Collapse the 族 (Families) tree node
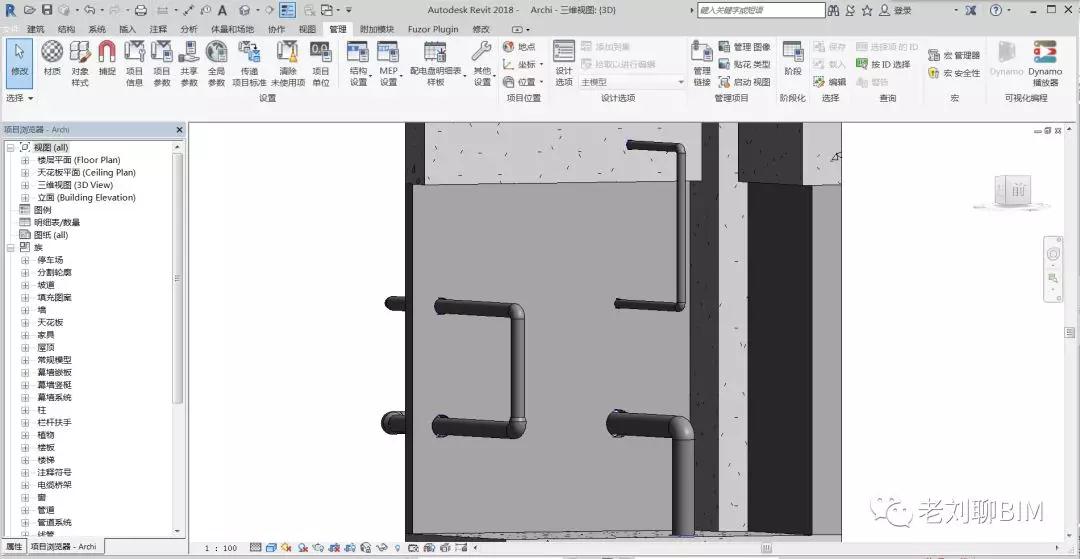 coord(10,247)
